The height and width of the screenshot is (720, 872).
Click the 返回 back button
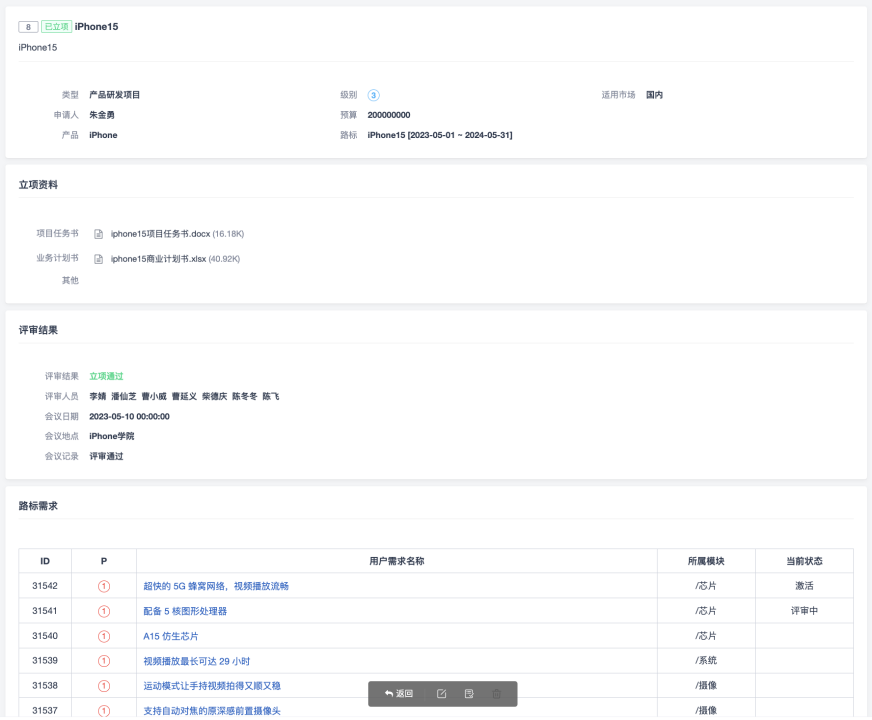tap(399, 693)
